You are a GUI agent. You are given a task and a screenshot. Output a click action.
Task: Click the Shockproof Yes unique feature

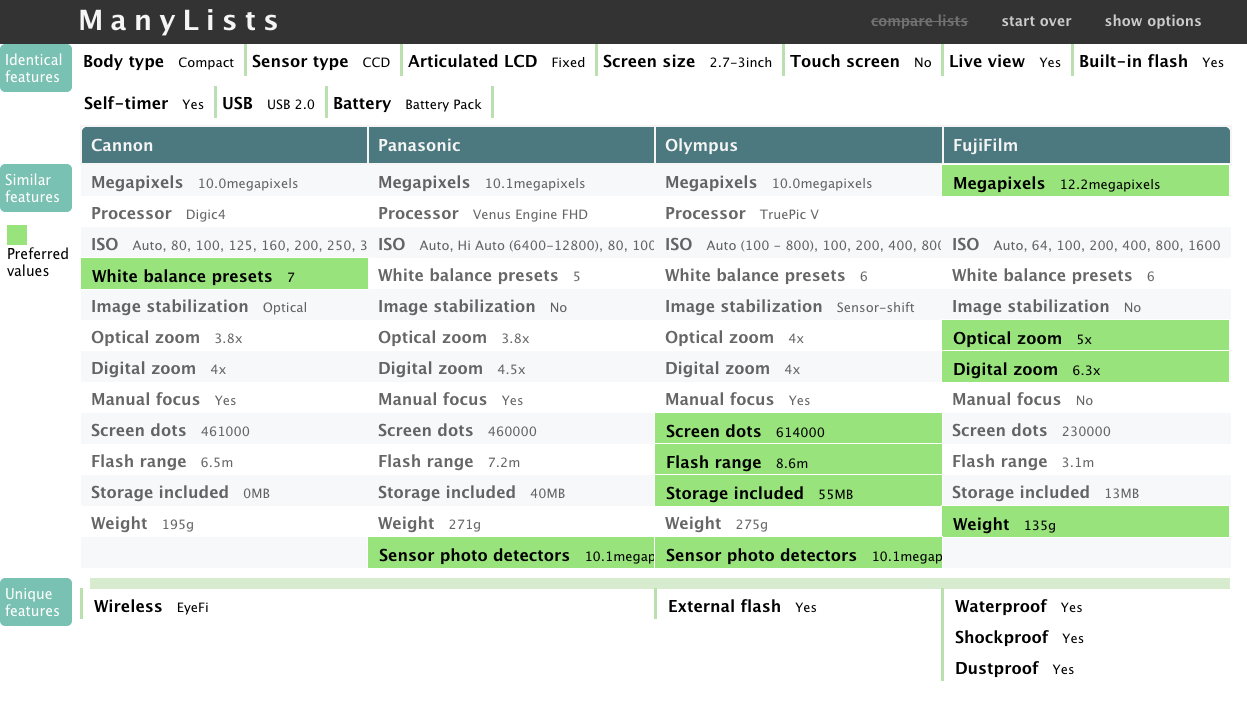pyautogui.click(x=1019, y=638)
